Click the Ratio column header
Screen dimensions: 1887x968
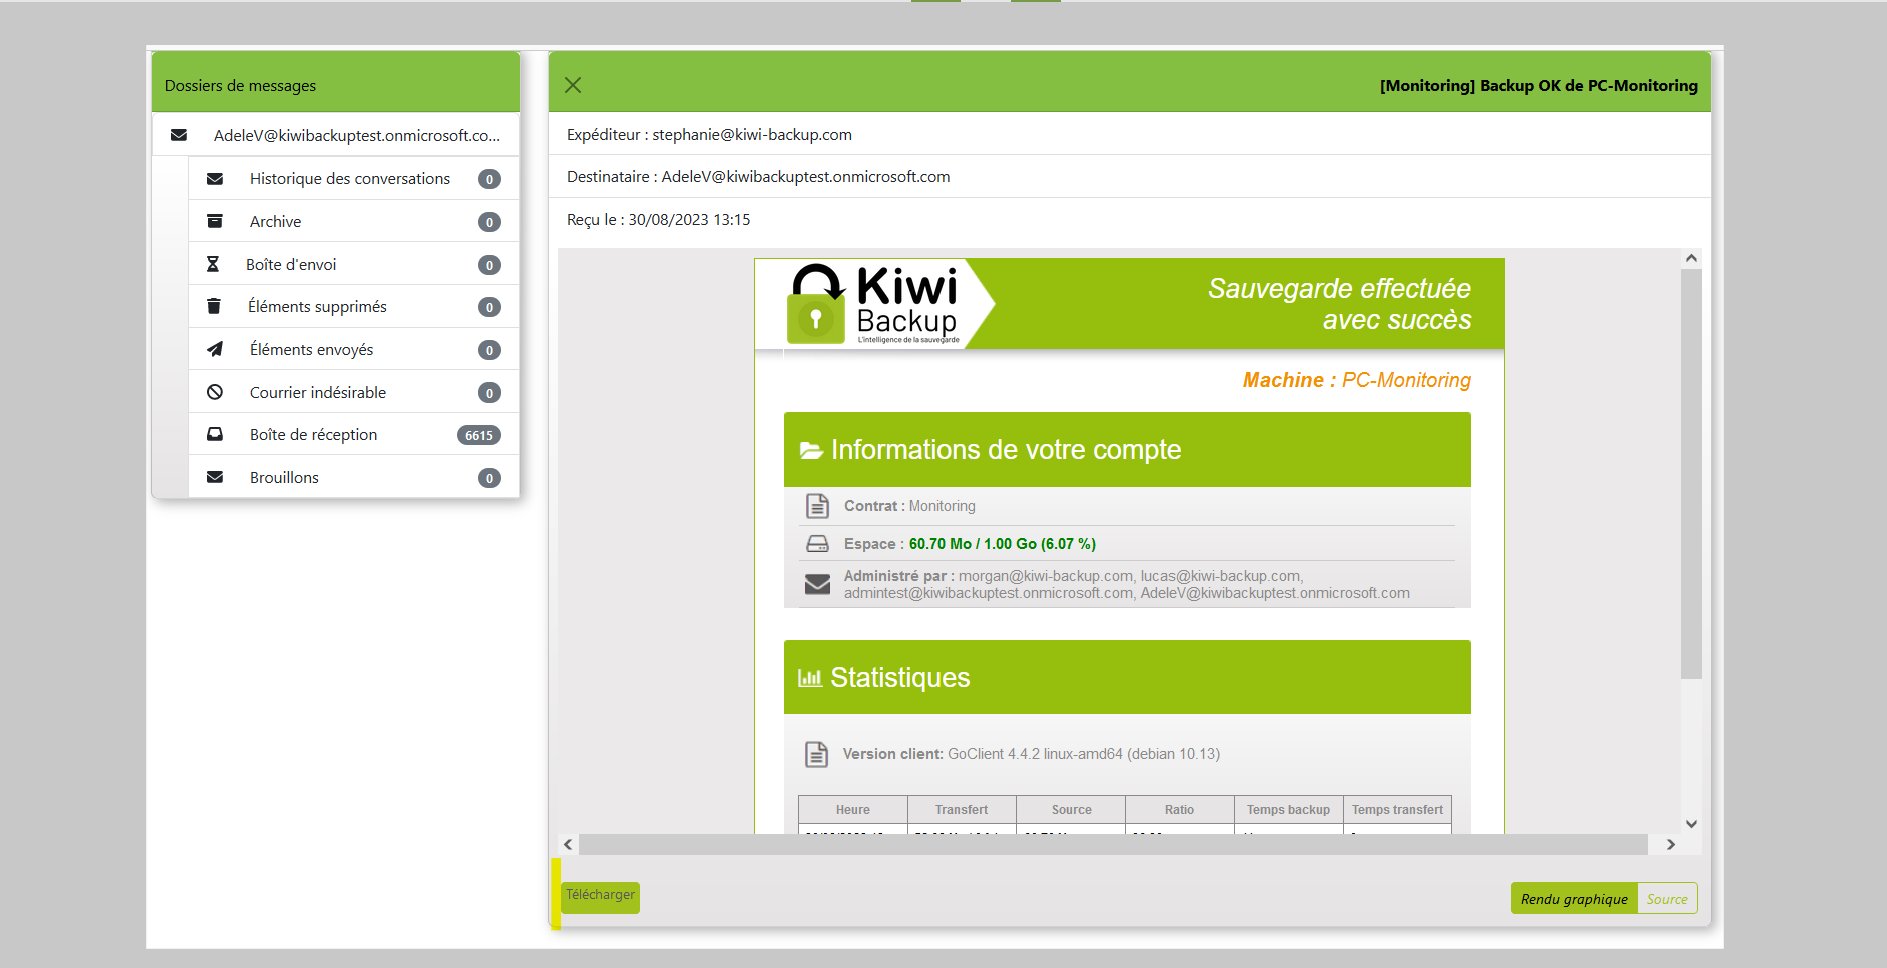1179,810
